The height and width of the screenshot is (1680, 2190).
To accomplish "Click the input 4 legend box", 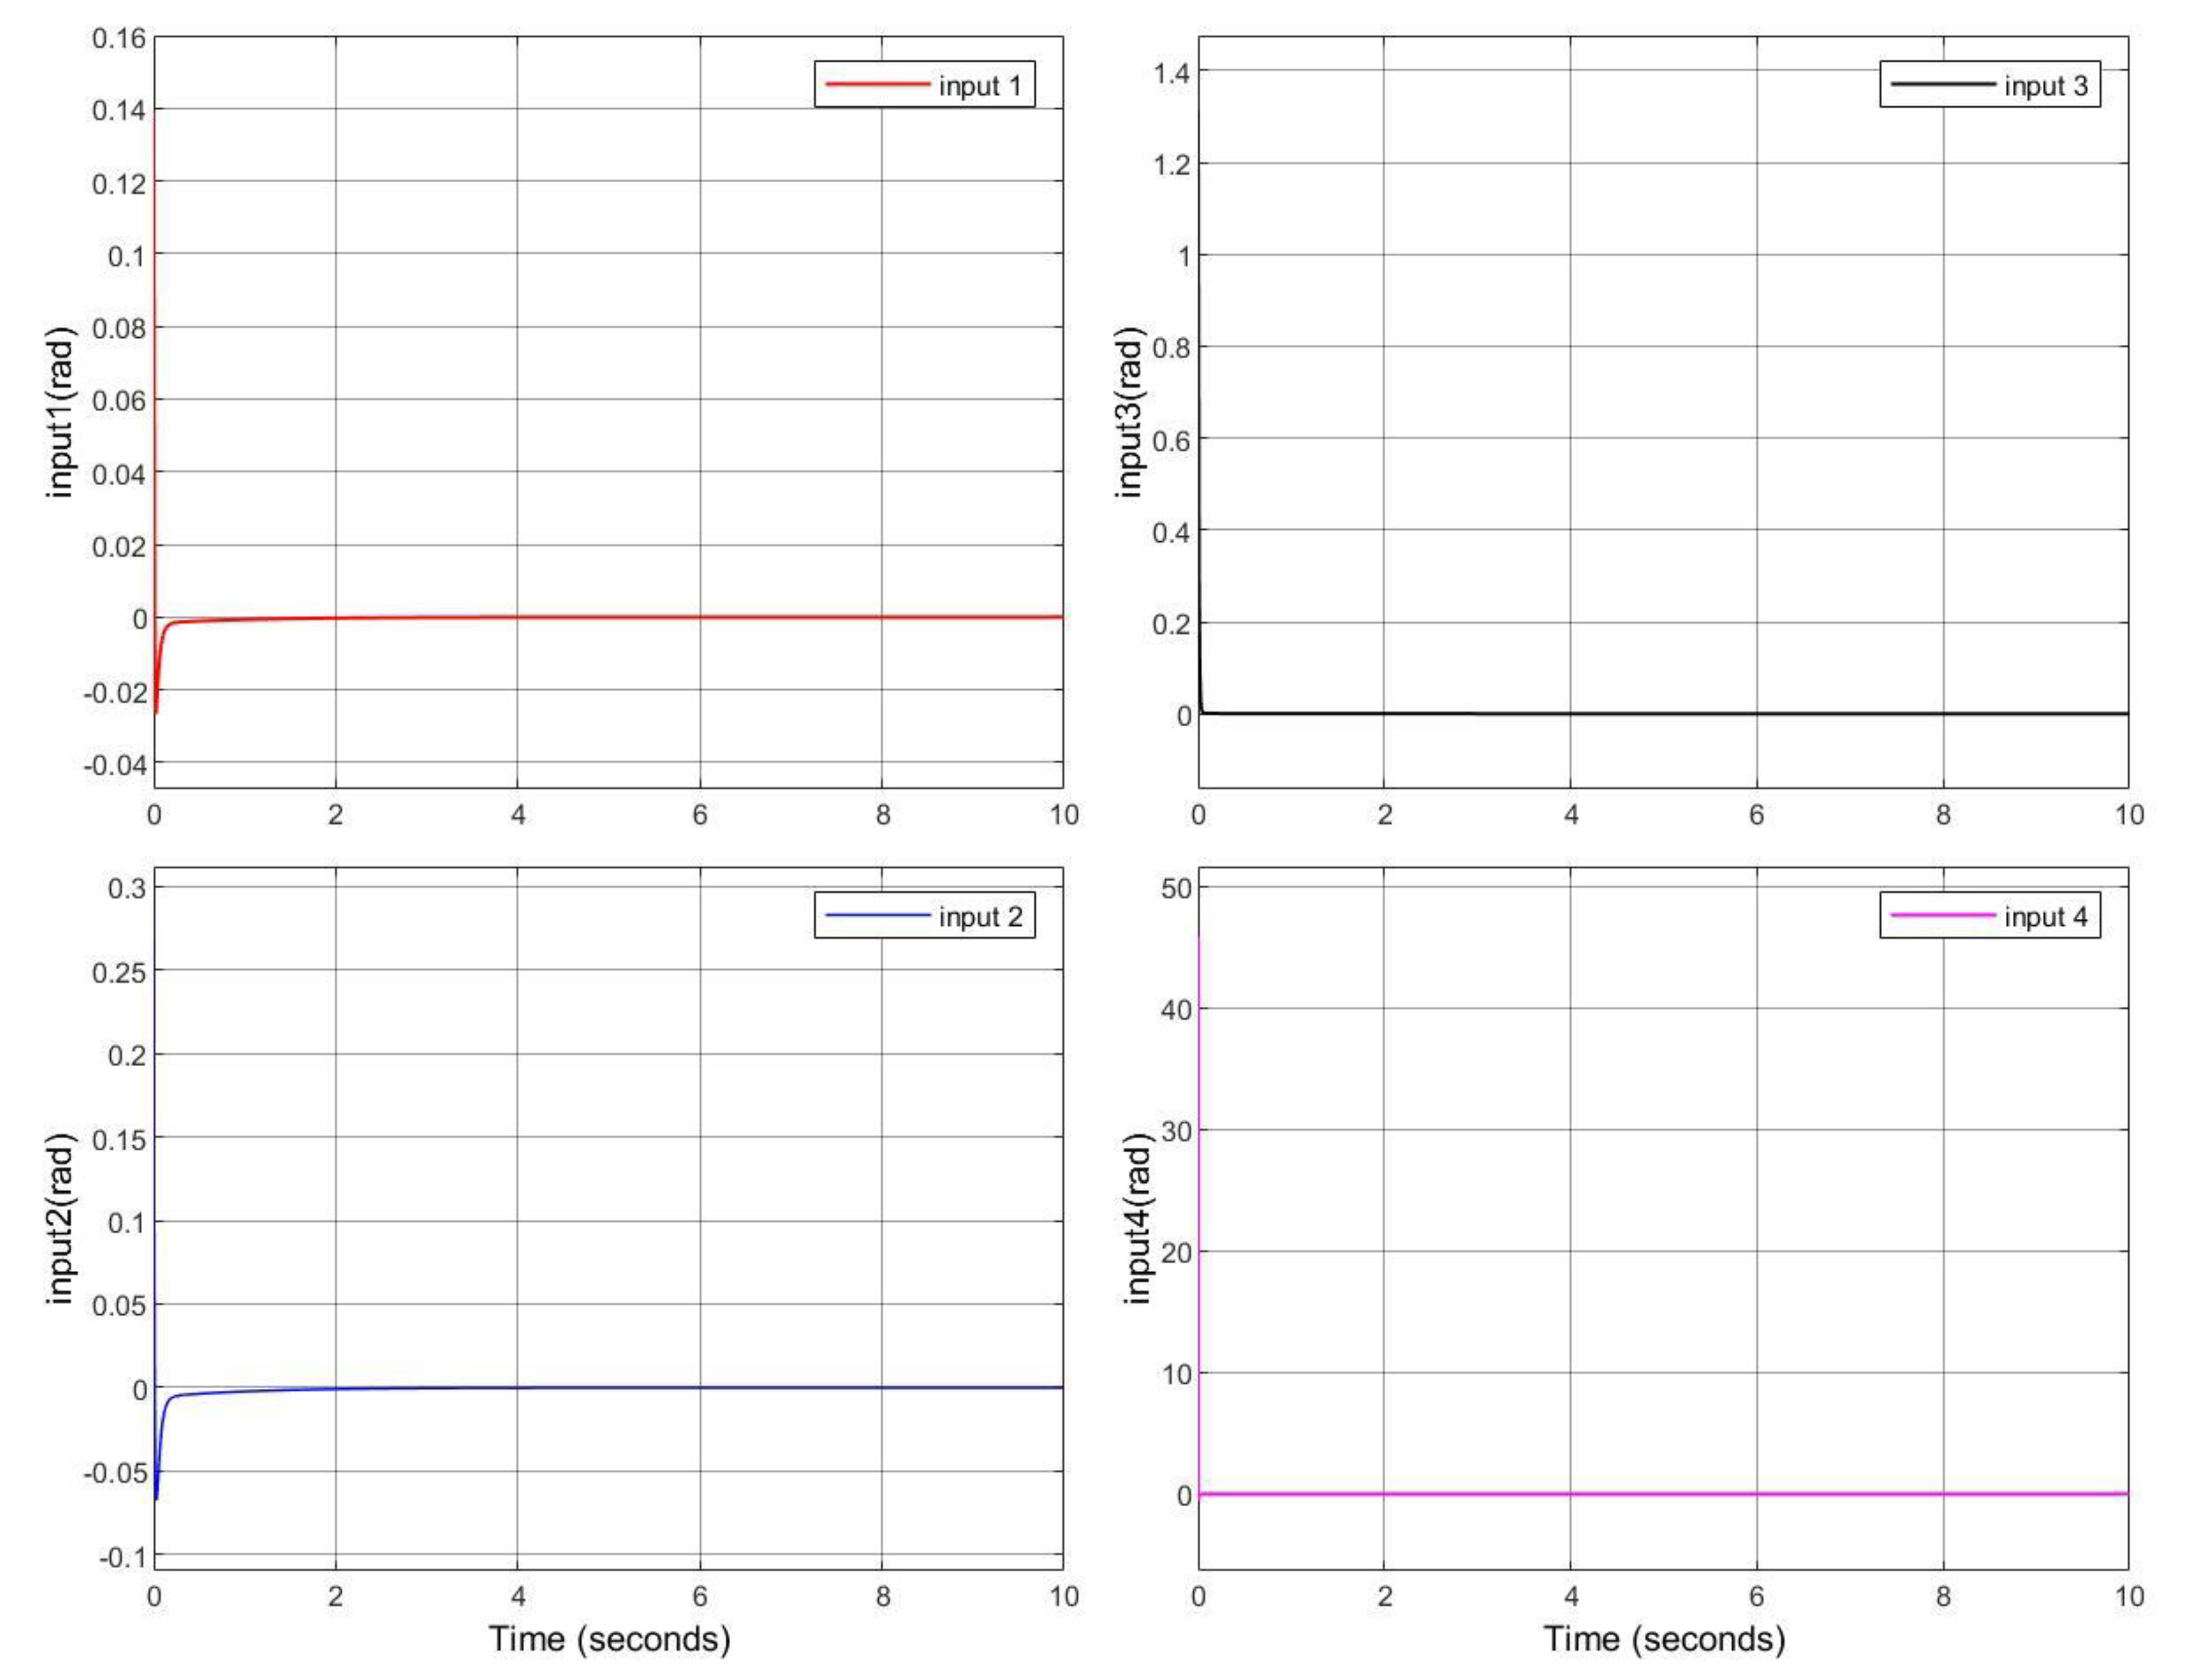I will click(x=1989, y=916).
